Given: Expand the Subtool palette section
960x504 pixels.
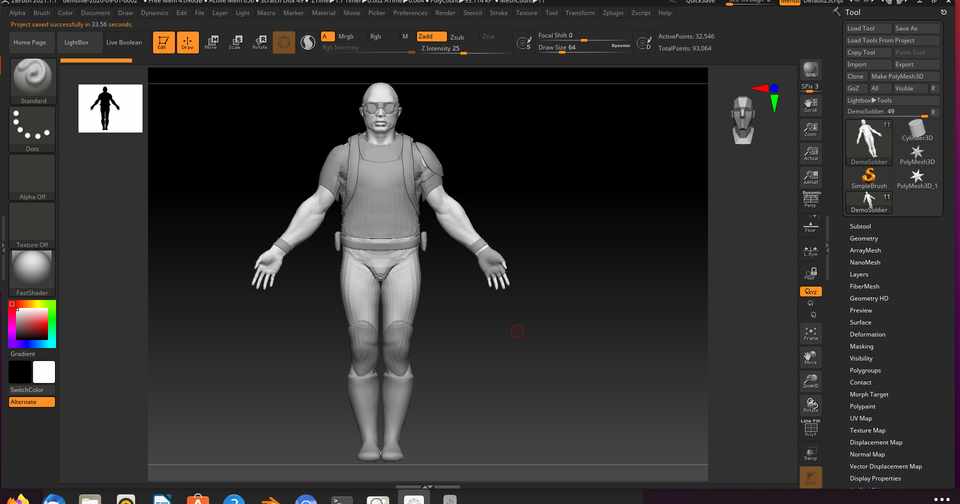Looking at the screenshot, I should 860,227.
